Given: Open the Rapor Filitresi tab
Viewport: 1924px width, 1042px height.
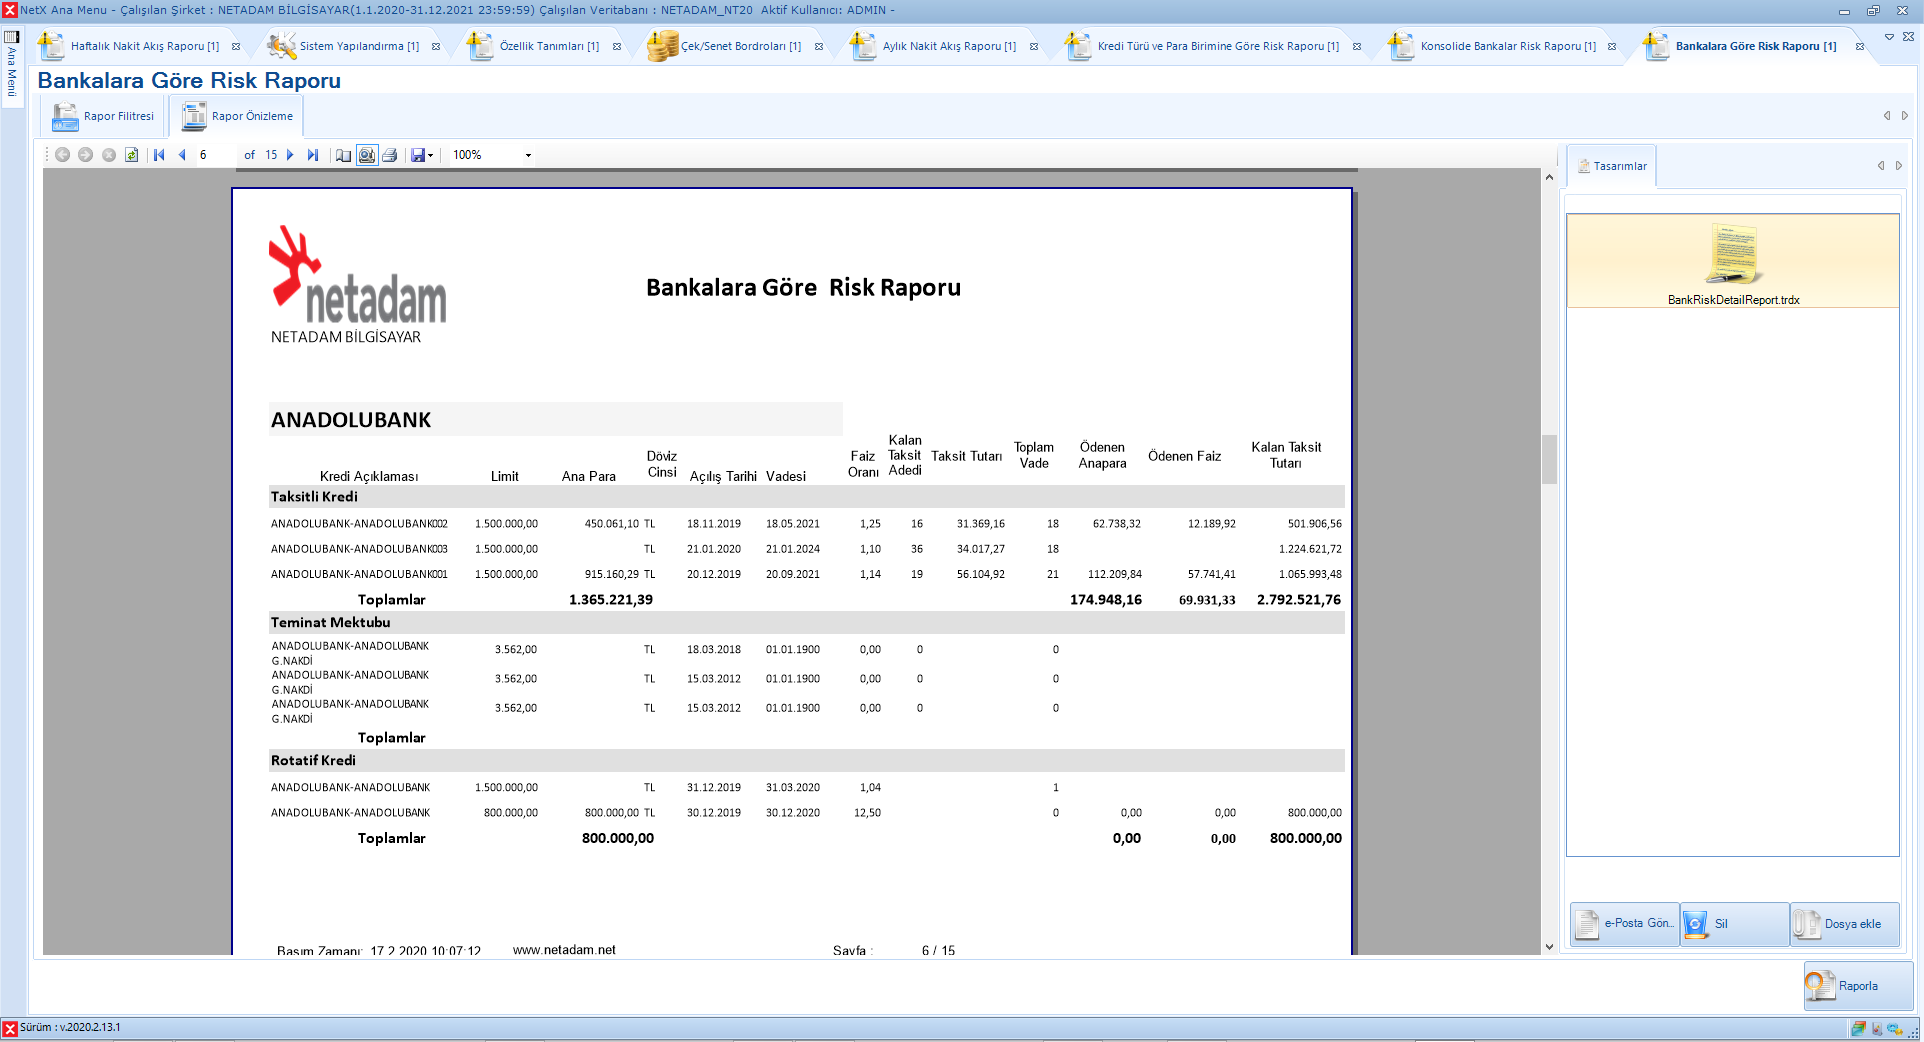Looking at the screenshot, I should (104, 116).
